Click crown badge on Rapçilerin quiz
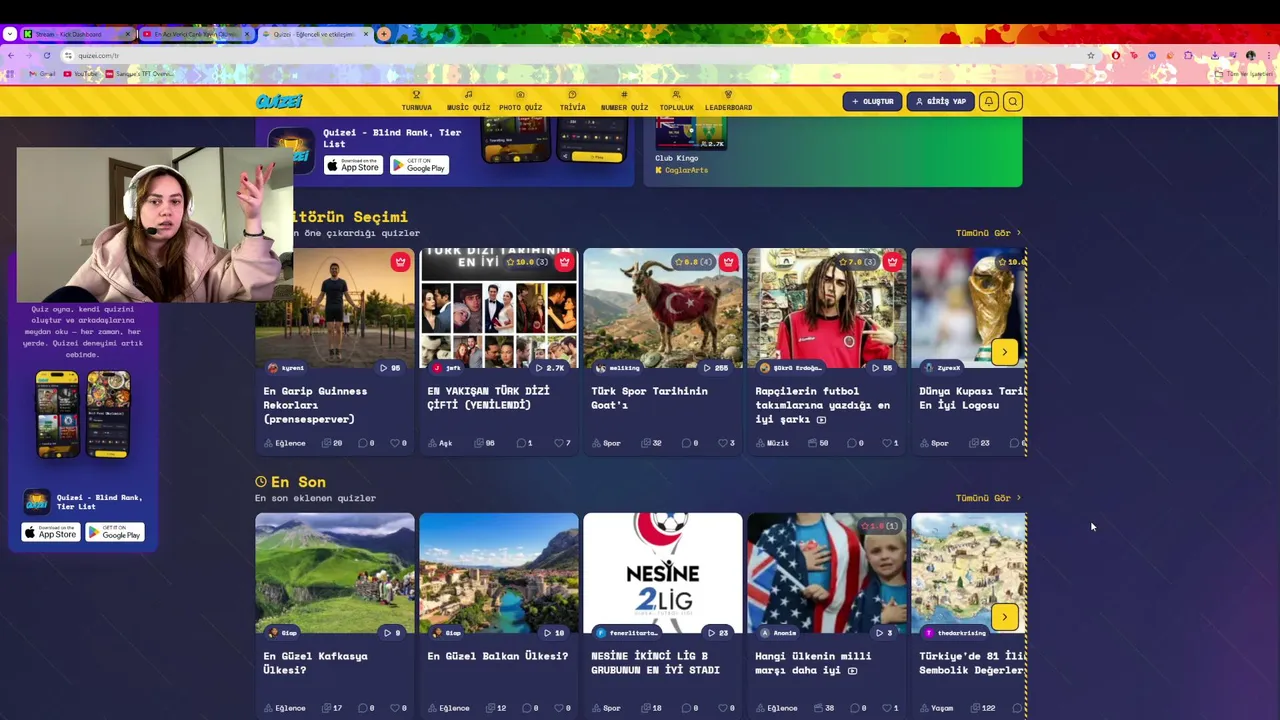1280x720 pixels. [892, 262]
